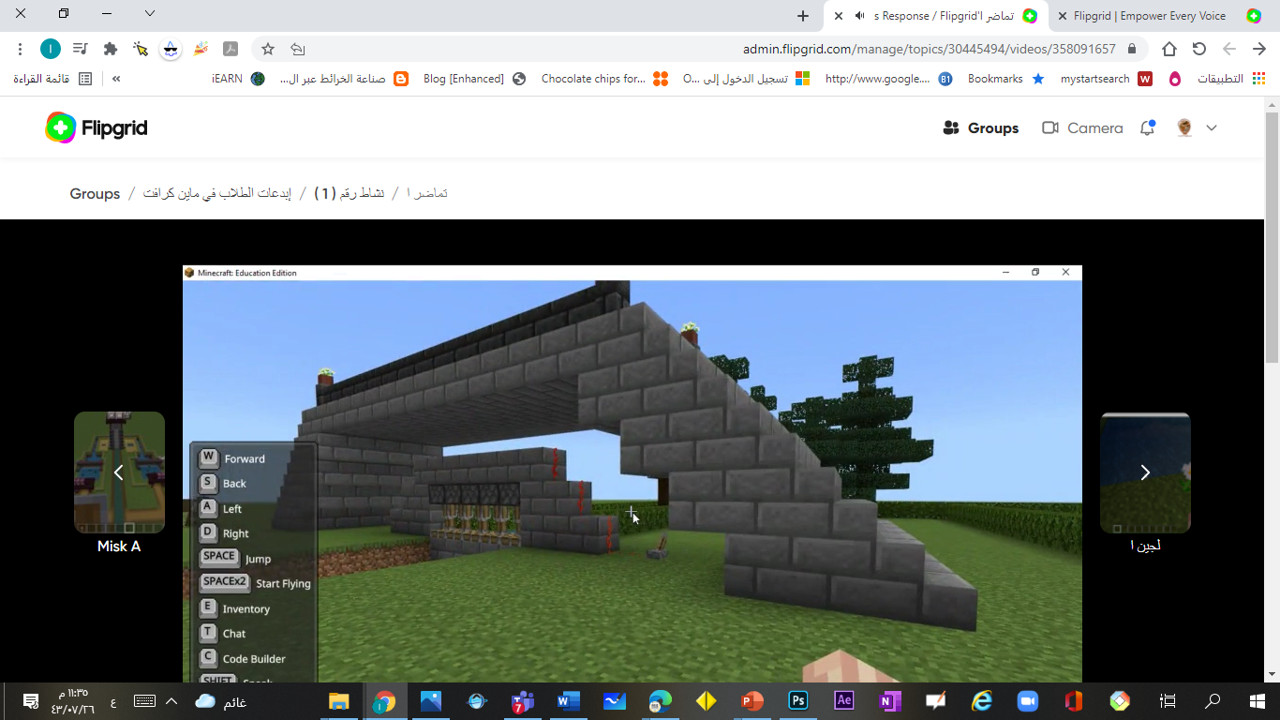Click breadcrumb تماضر ١

(x=427, y=193)
